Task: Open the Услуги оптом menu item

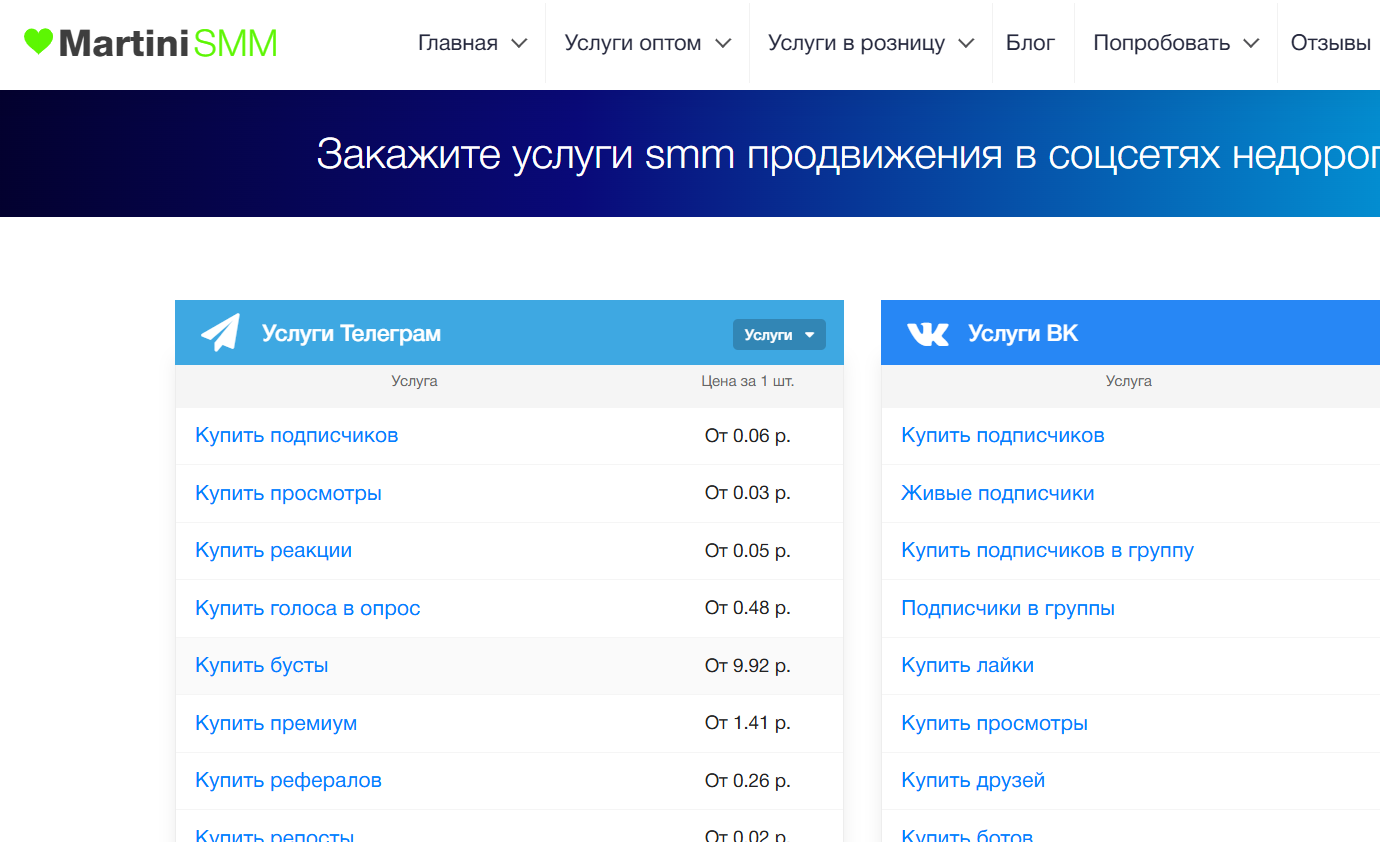Action: click(633, 43)
